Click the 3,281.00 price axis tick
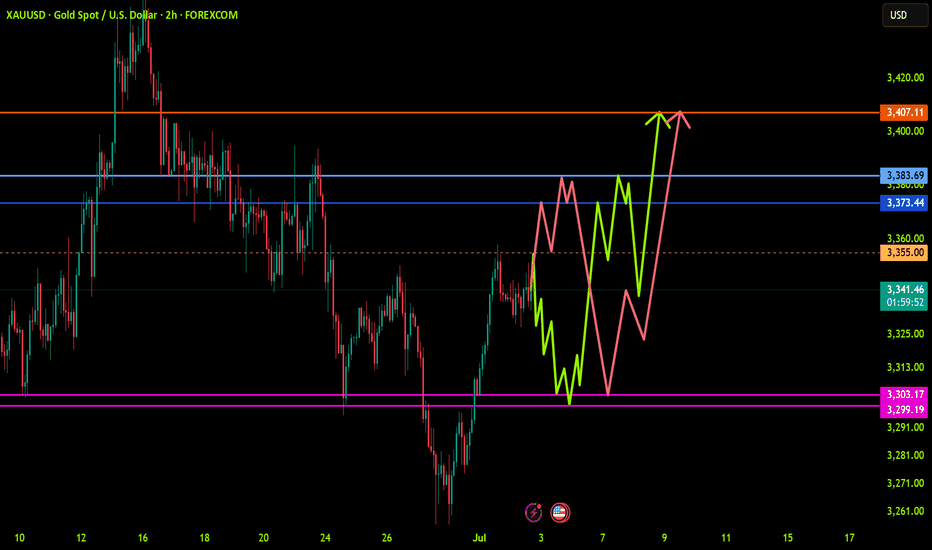This screenshot has width=932, height=550. (905, 455)
